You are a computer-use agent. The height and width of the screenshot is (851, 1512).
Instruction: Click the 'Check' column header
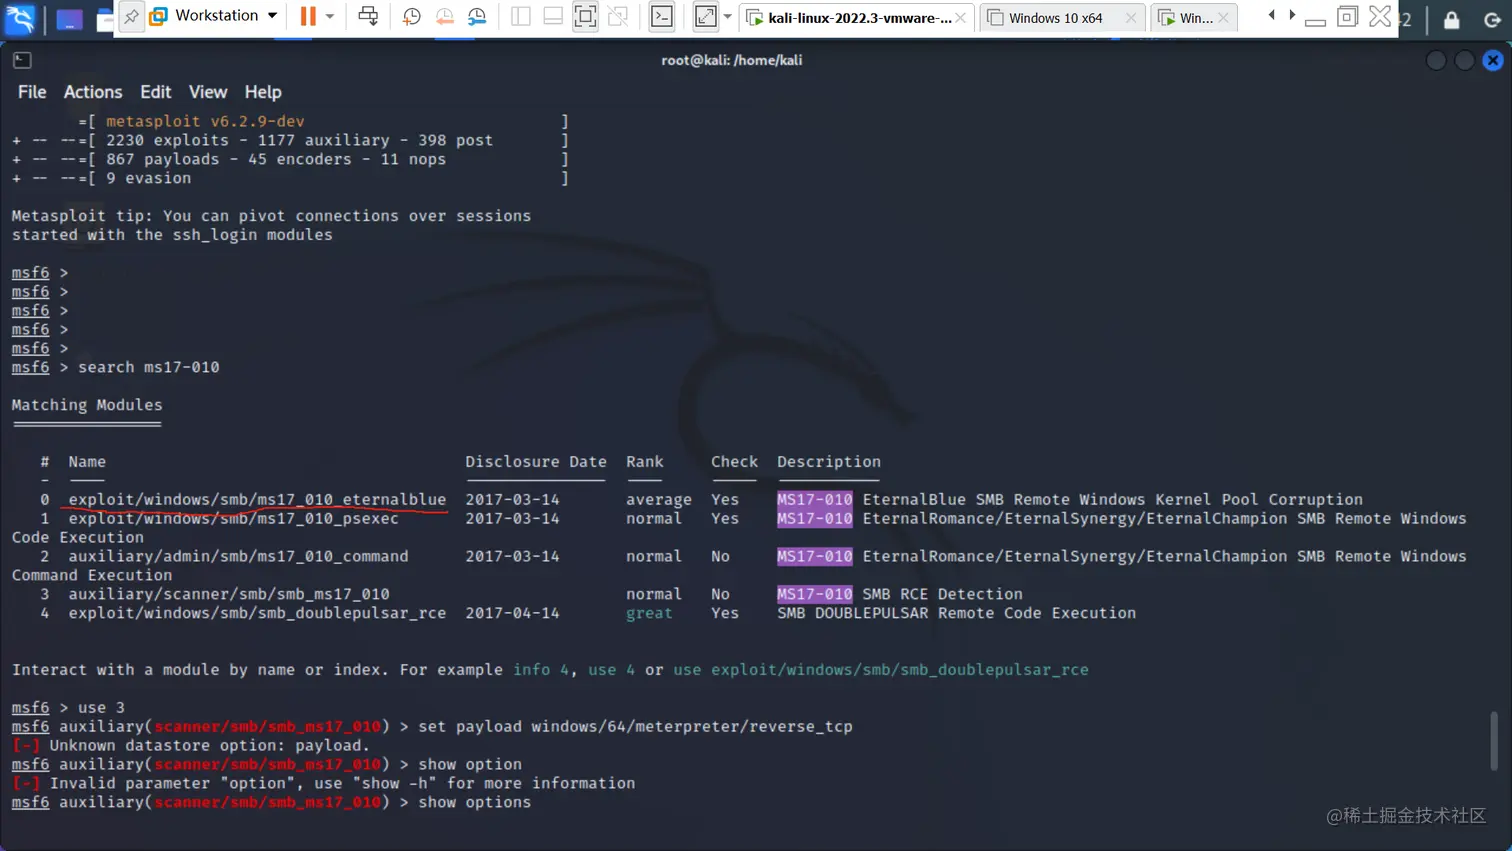tap(734, 462)
